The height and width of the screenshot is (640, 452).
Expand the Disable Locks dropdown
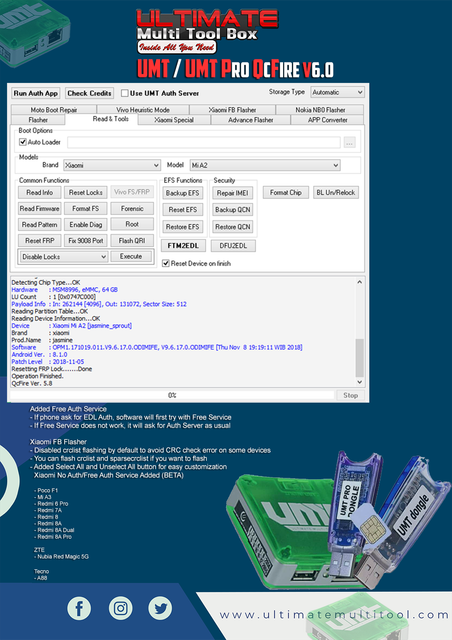click(x=64, y=257)
